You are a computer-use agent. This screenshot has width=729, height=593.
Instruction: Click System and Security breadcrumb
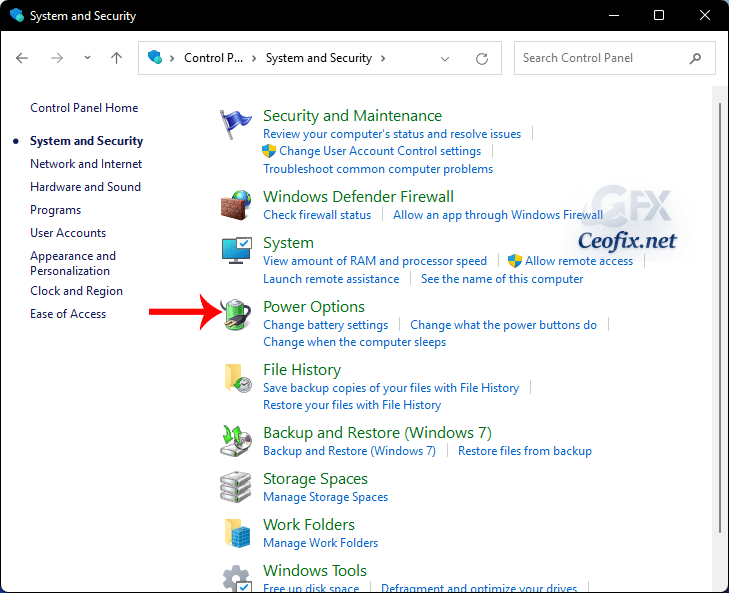pyautogui.click(x=319, y=58)
